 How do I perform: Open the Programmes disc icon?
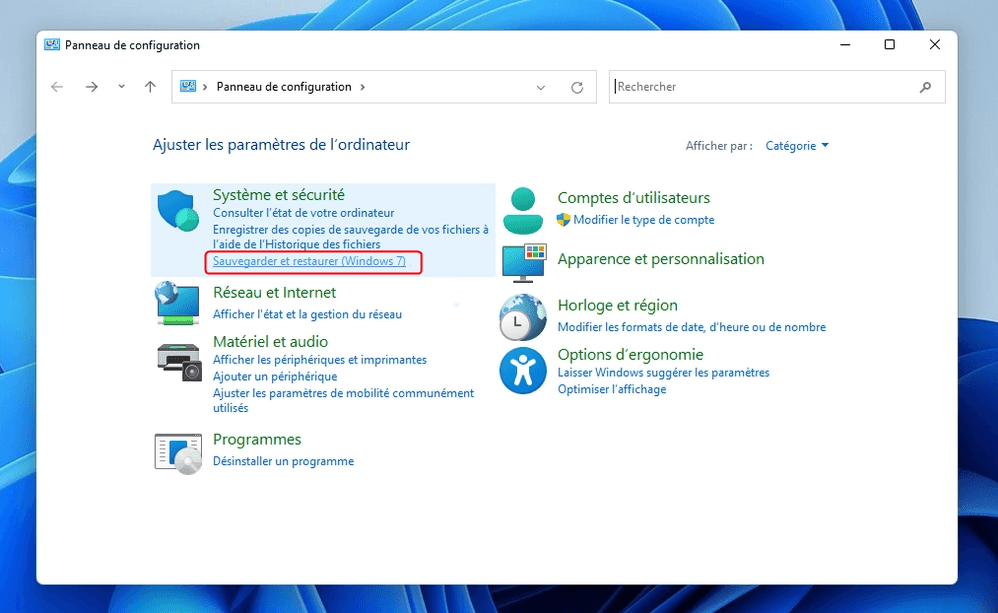[178, 453]
